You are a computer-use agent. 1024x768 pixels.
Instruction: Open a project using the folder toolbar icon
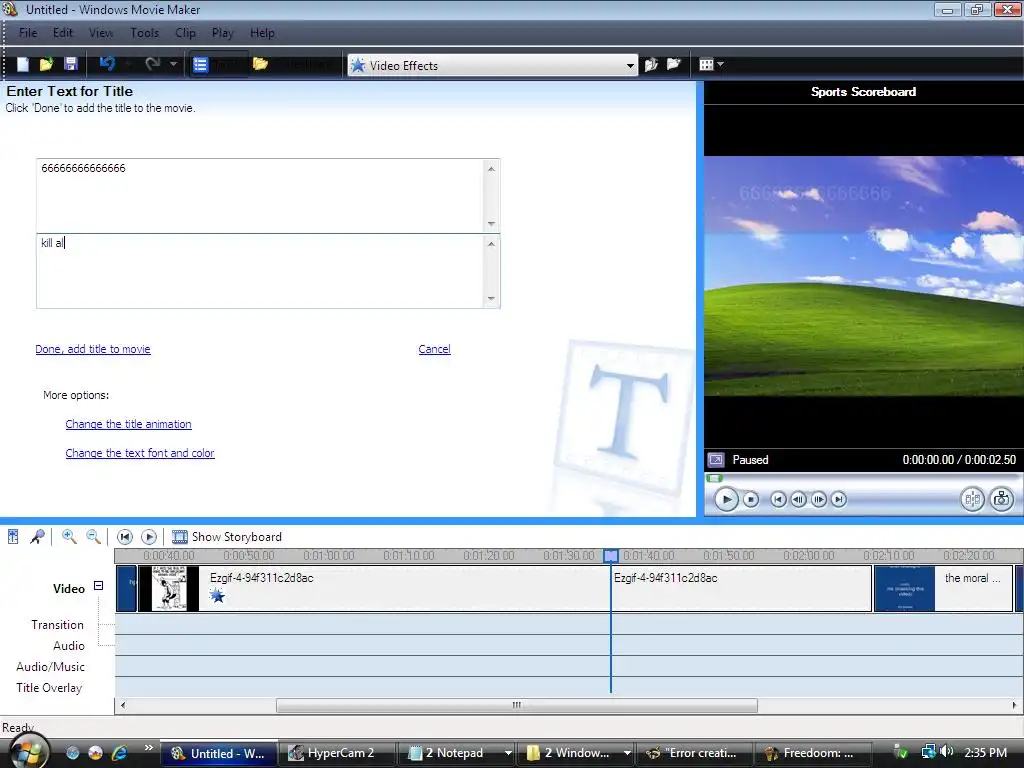(x=46, y=64)
